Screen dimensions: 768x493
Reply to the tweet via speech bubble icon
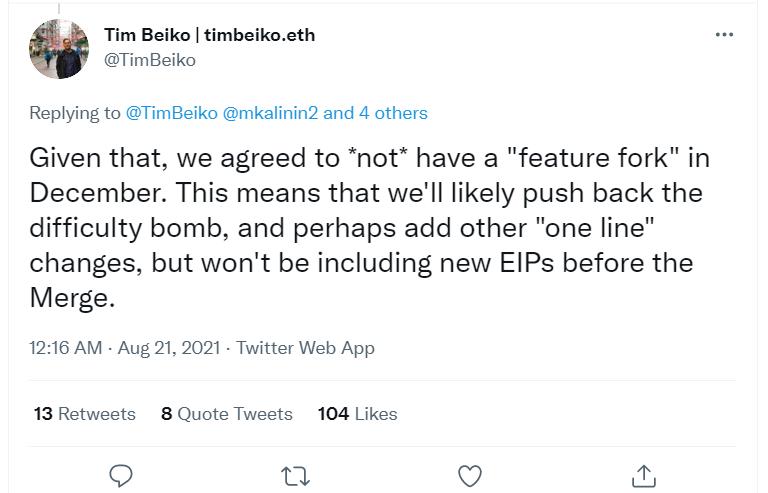(121, 476)
